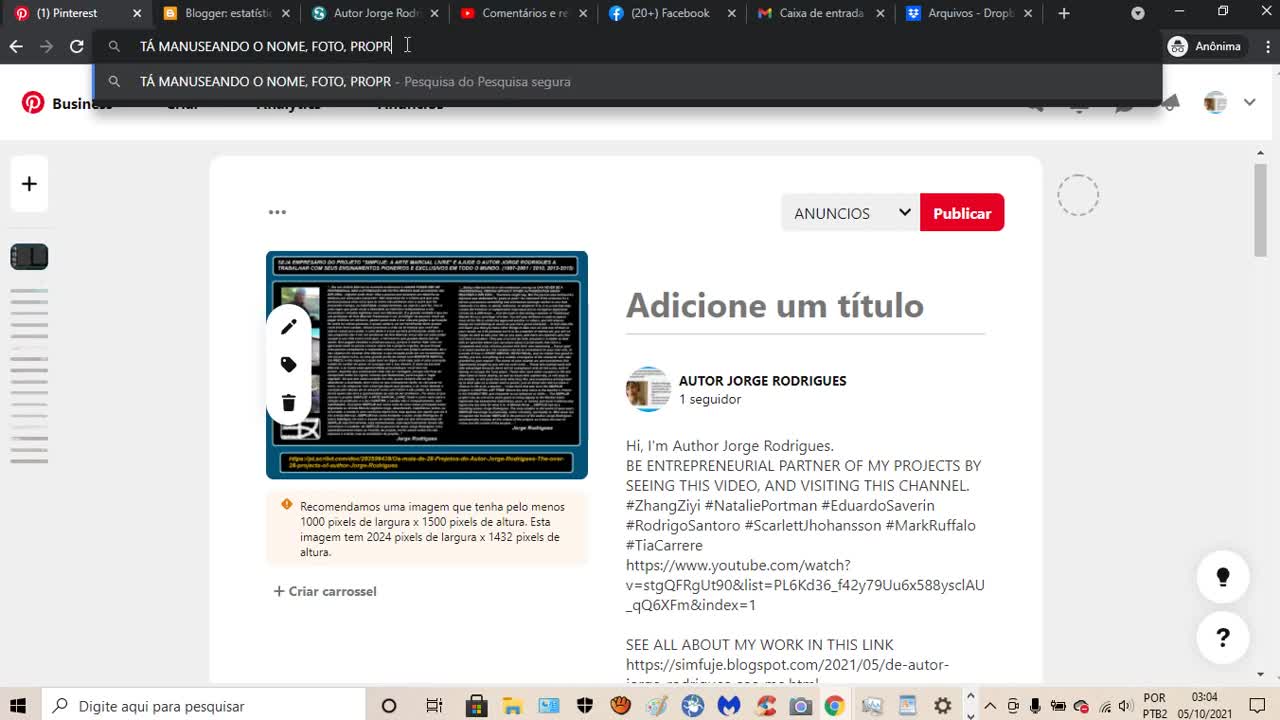Open the account options chevron

(1249, 103)
